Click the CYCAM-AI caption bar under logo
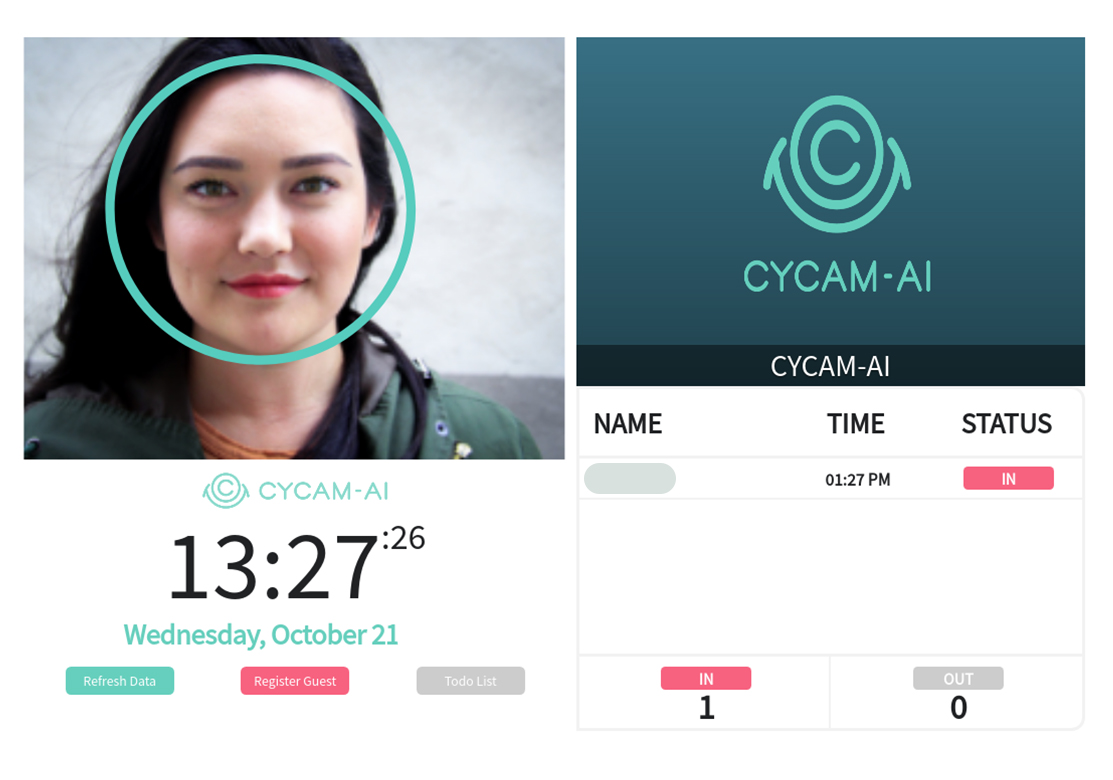The image size is (1113, 780). click(x=830, y=366)
